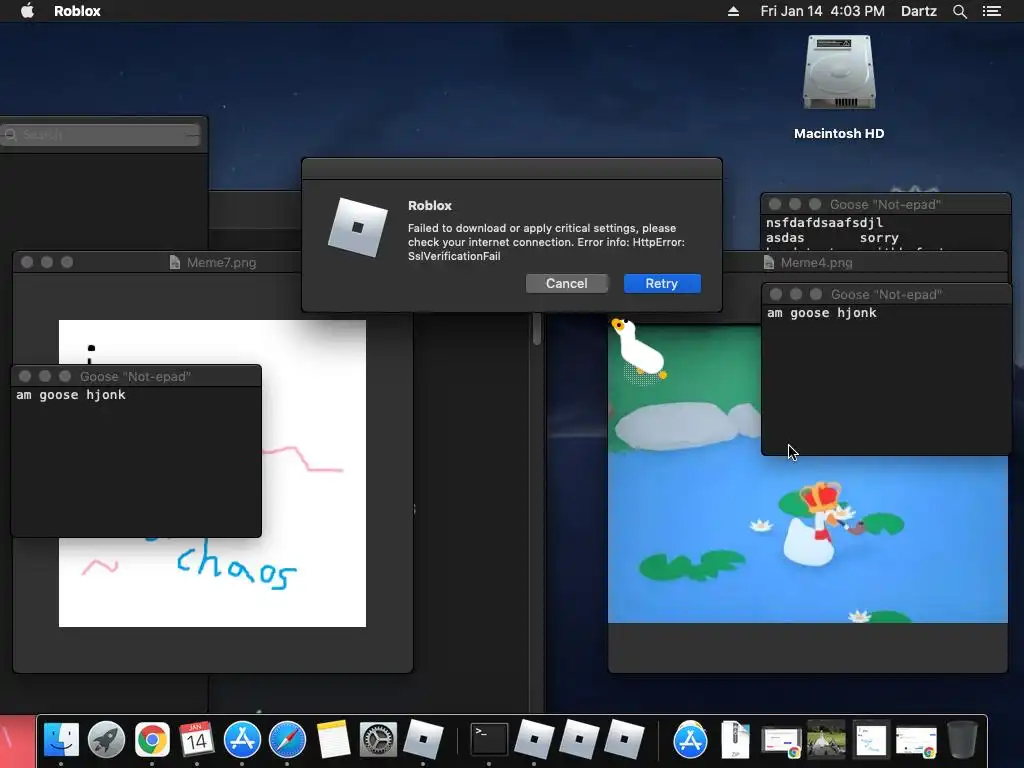Click the Search field in left window

click(101, 135)
